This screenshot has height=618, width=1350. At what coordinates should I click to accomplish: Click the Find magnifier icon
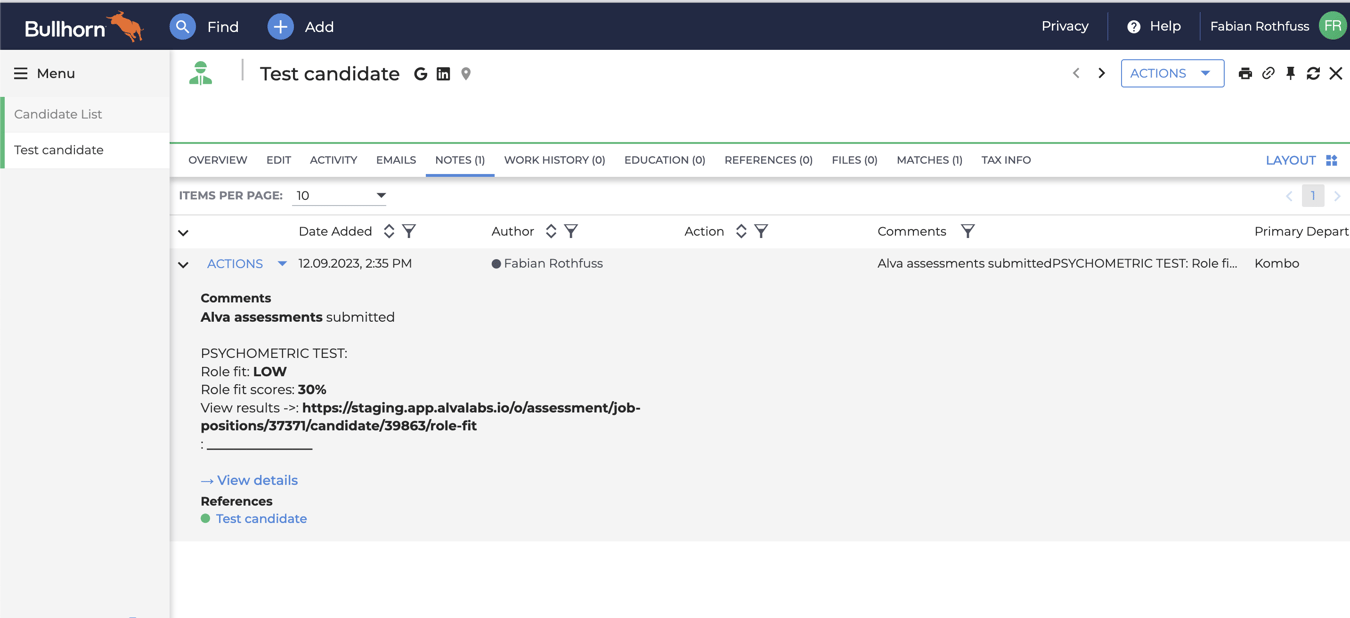(182, 27)
